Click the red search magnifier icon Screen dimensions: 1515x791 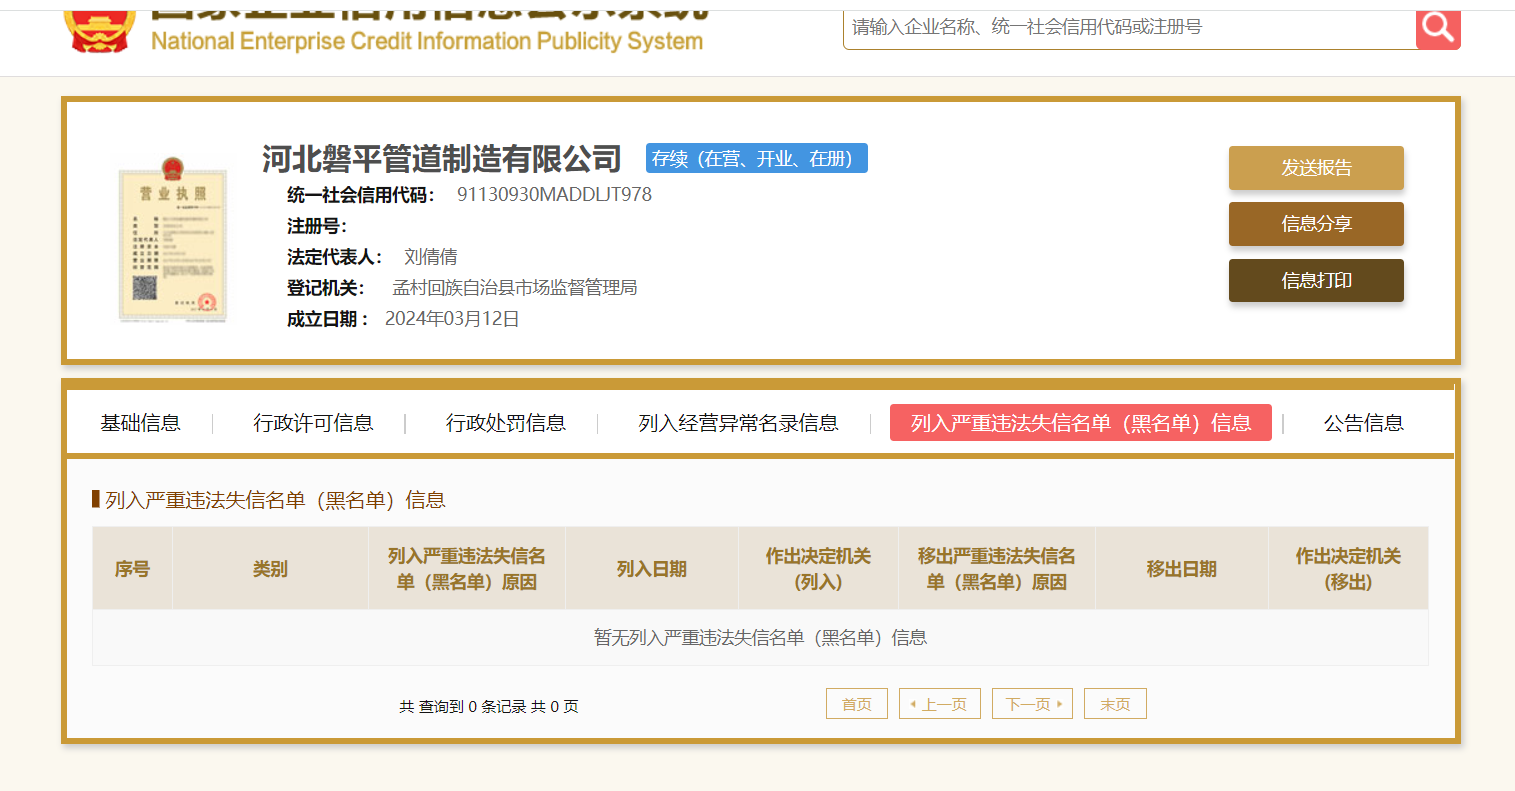tap(1438, 28)
